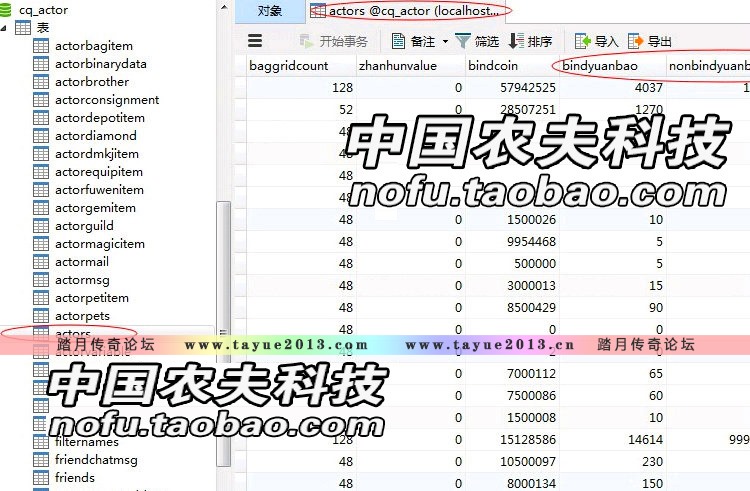Click the actorbinarydata table icon
750x491 pixels.
pos(41,64)
